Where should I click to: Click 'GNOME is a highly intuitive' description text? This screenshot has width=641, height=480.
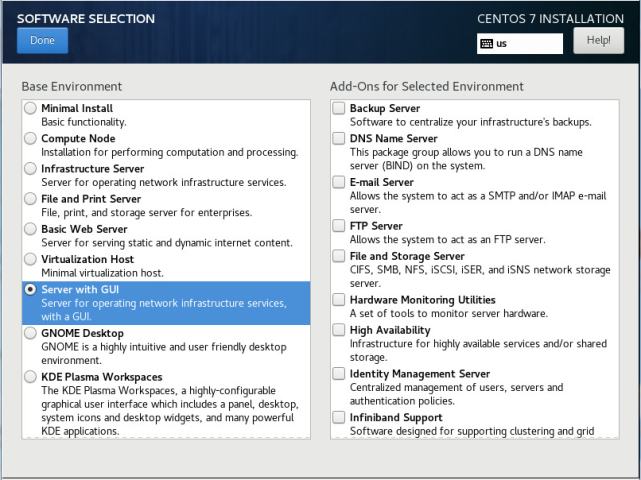pos(164,354)
